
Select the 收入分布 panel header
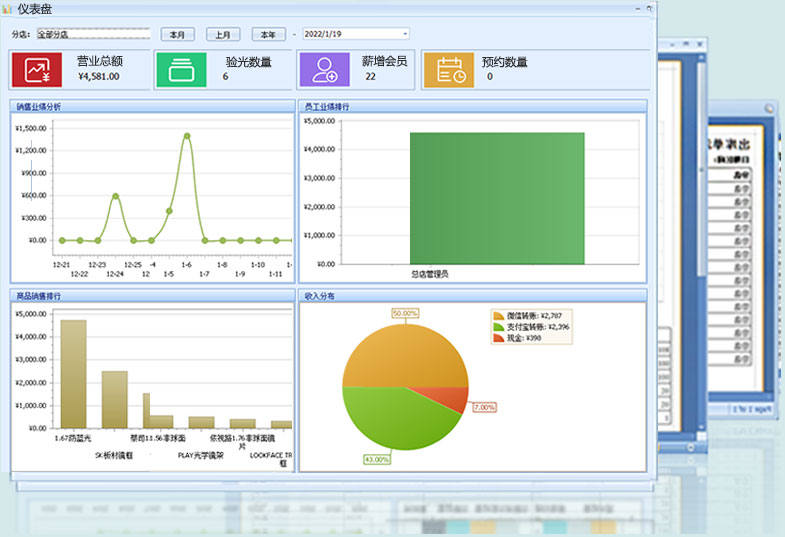tap(322, 296)
